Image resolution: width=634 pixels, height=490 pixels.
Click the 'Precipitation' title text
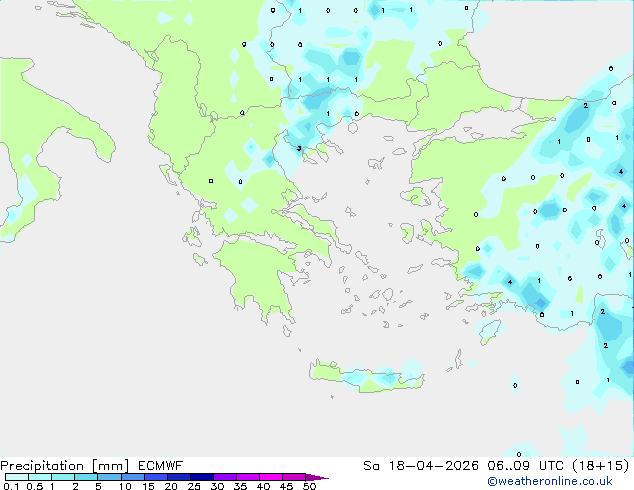click(x=42, y=466)
